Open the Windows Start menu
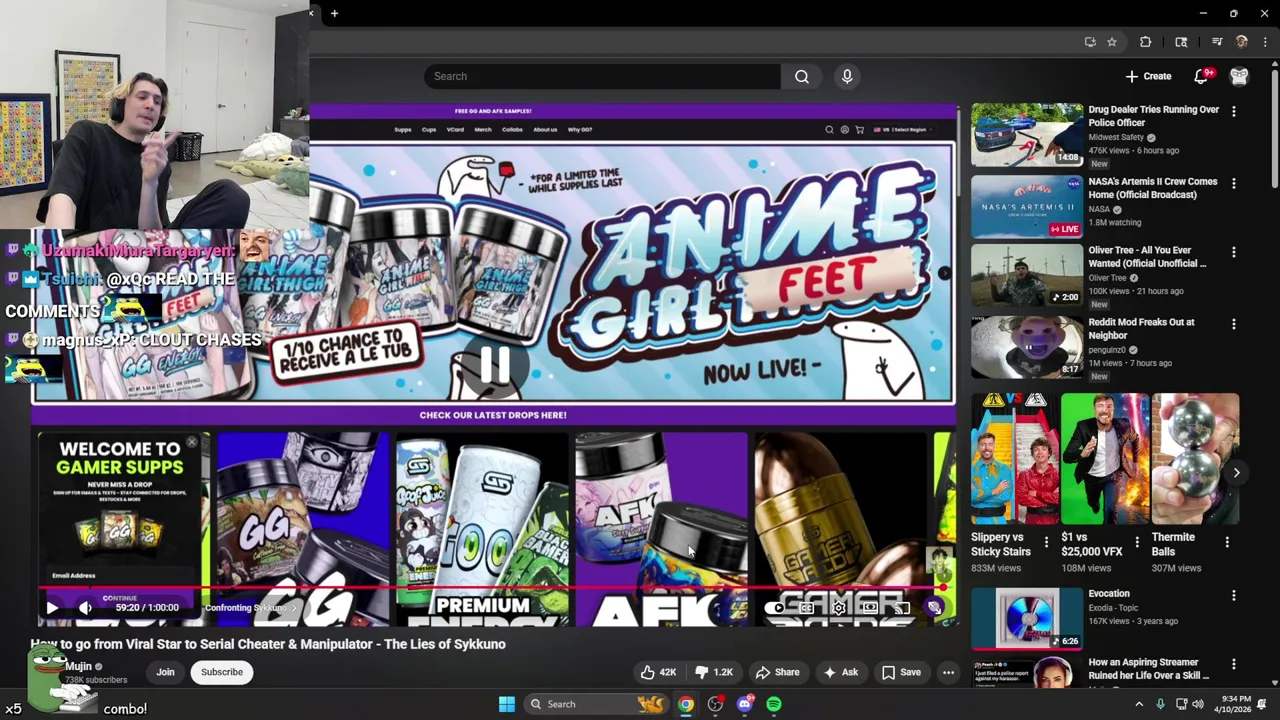The width and height of the screenshot is (1280, 720). coord(507,704)
